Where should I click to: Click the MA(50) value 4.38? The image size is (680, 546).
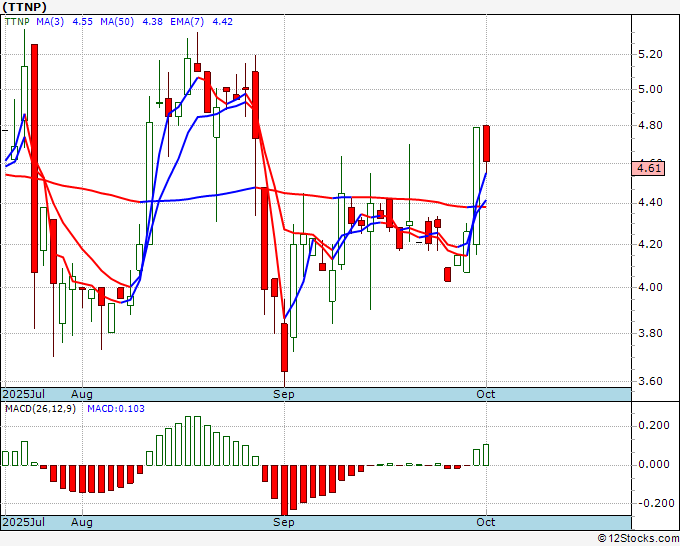click(153, 22)
